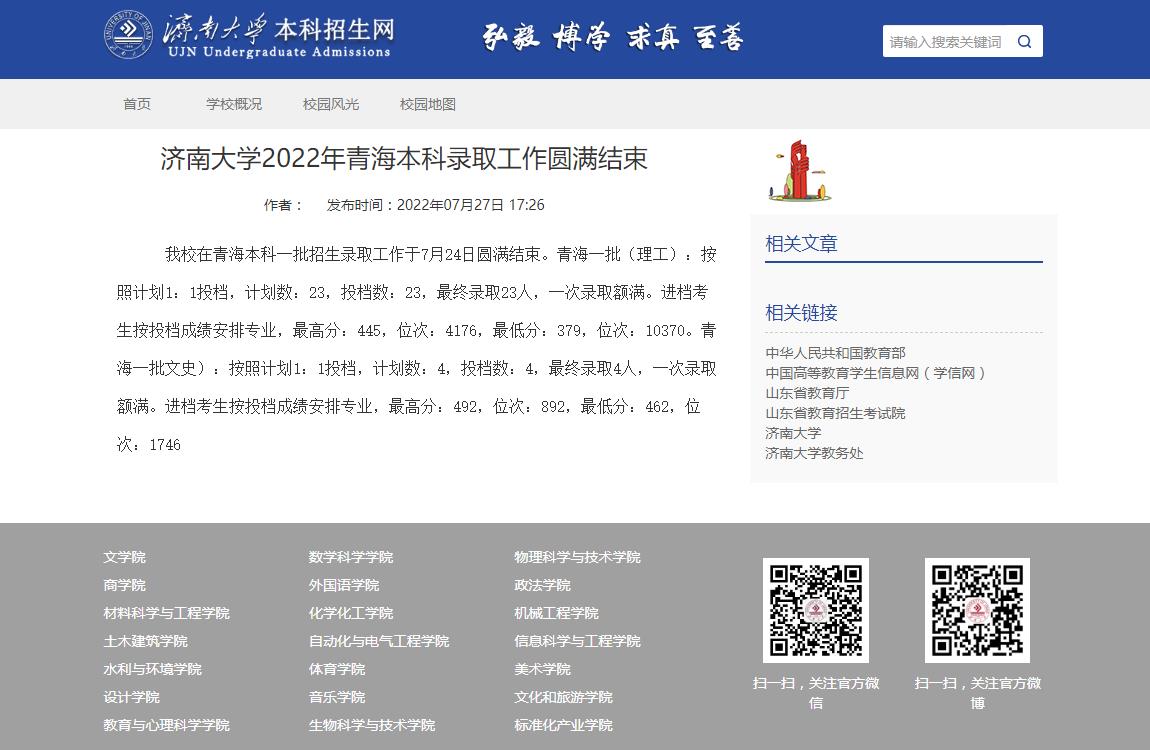Click the 相关文章 heading
Viewport: 1150px width, 750px height.
(801, 243)
